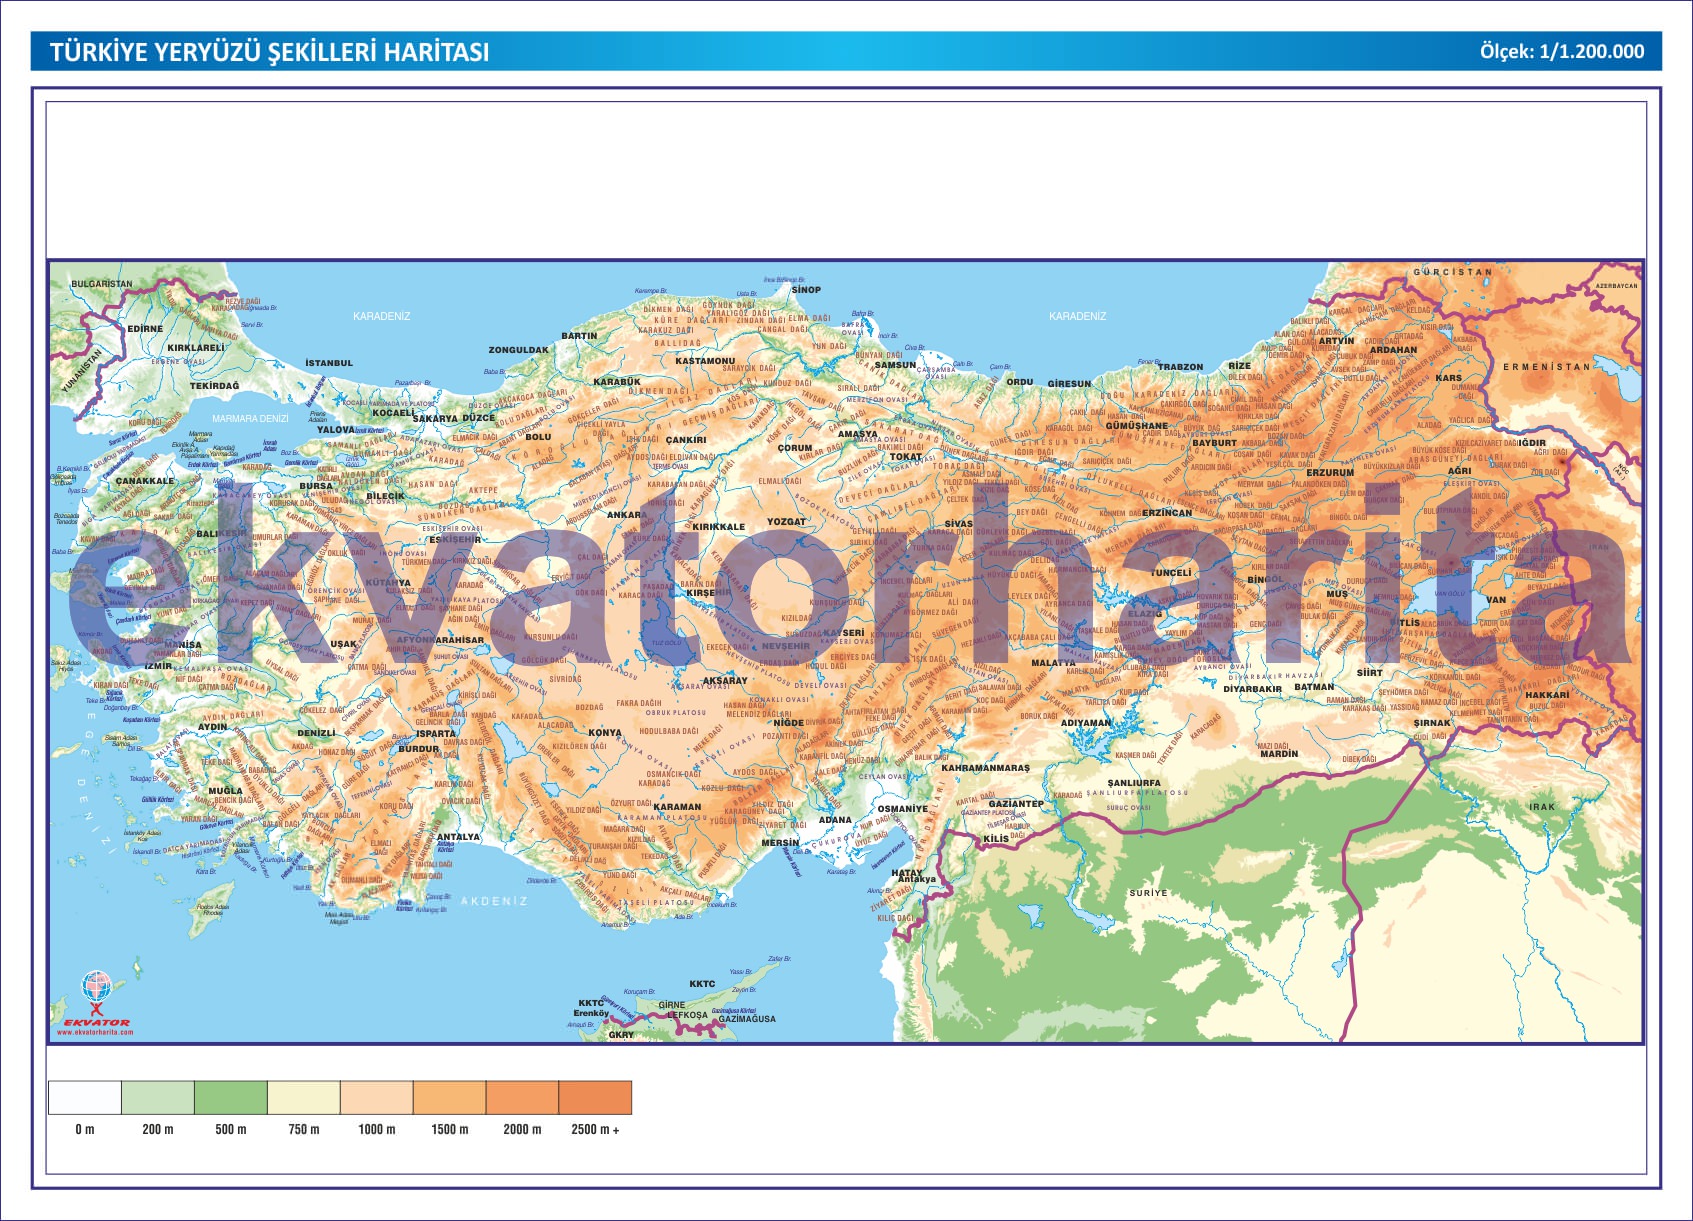Viewport: 1693px width, 1221px height.
Task: Click the ERMENİSTAN country label
Action: click(x=1547, y=367)
